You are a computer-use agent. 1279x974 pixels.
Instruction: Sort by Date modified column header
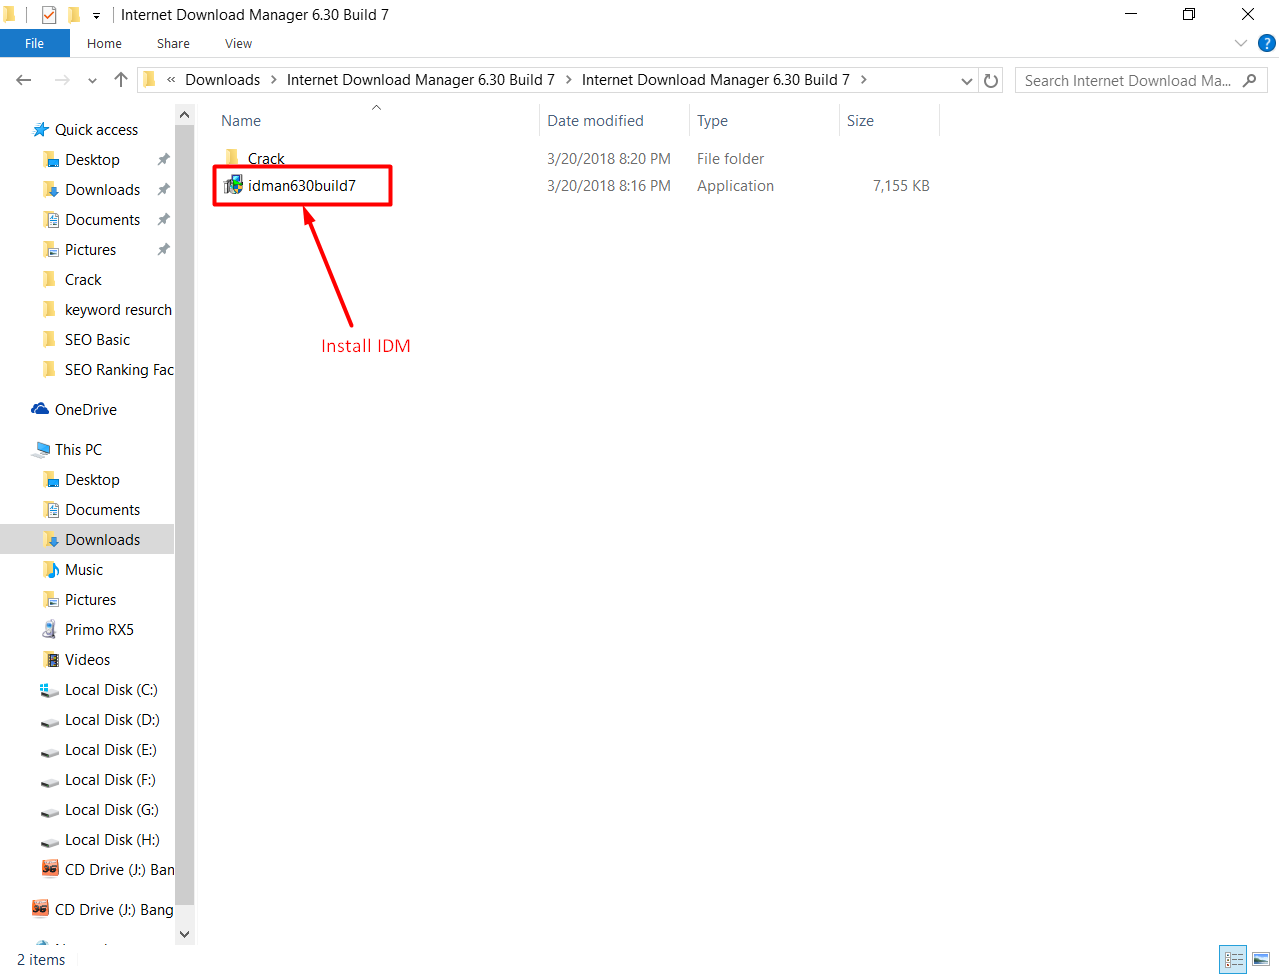pyautogui.click(x=595, y=120)
